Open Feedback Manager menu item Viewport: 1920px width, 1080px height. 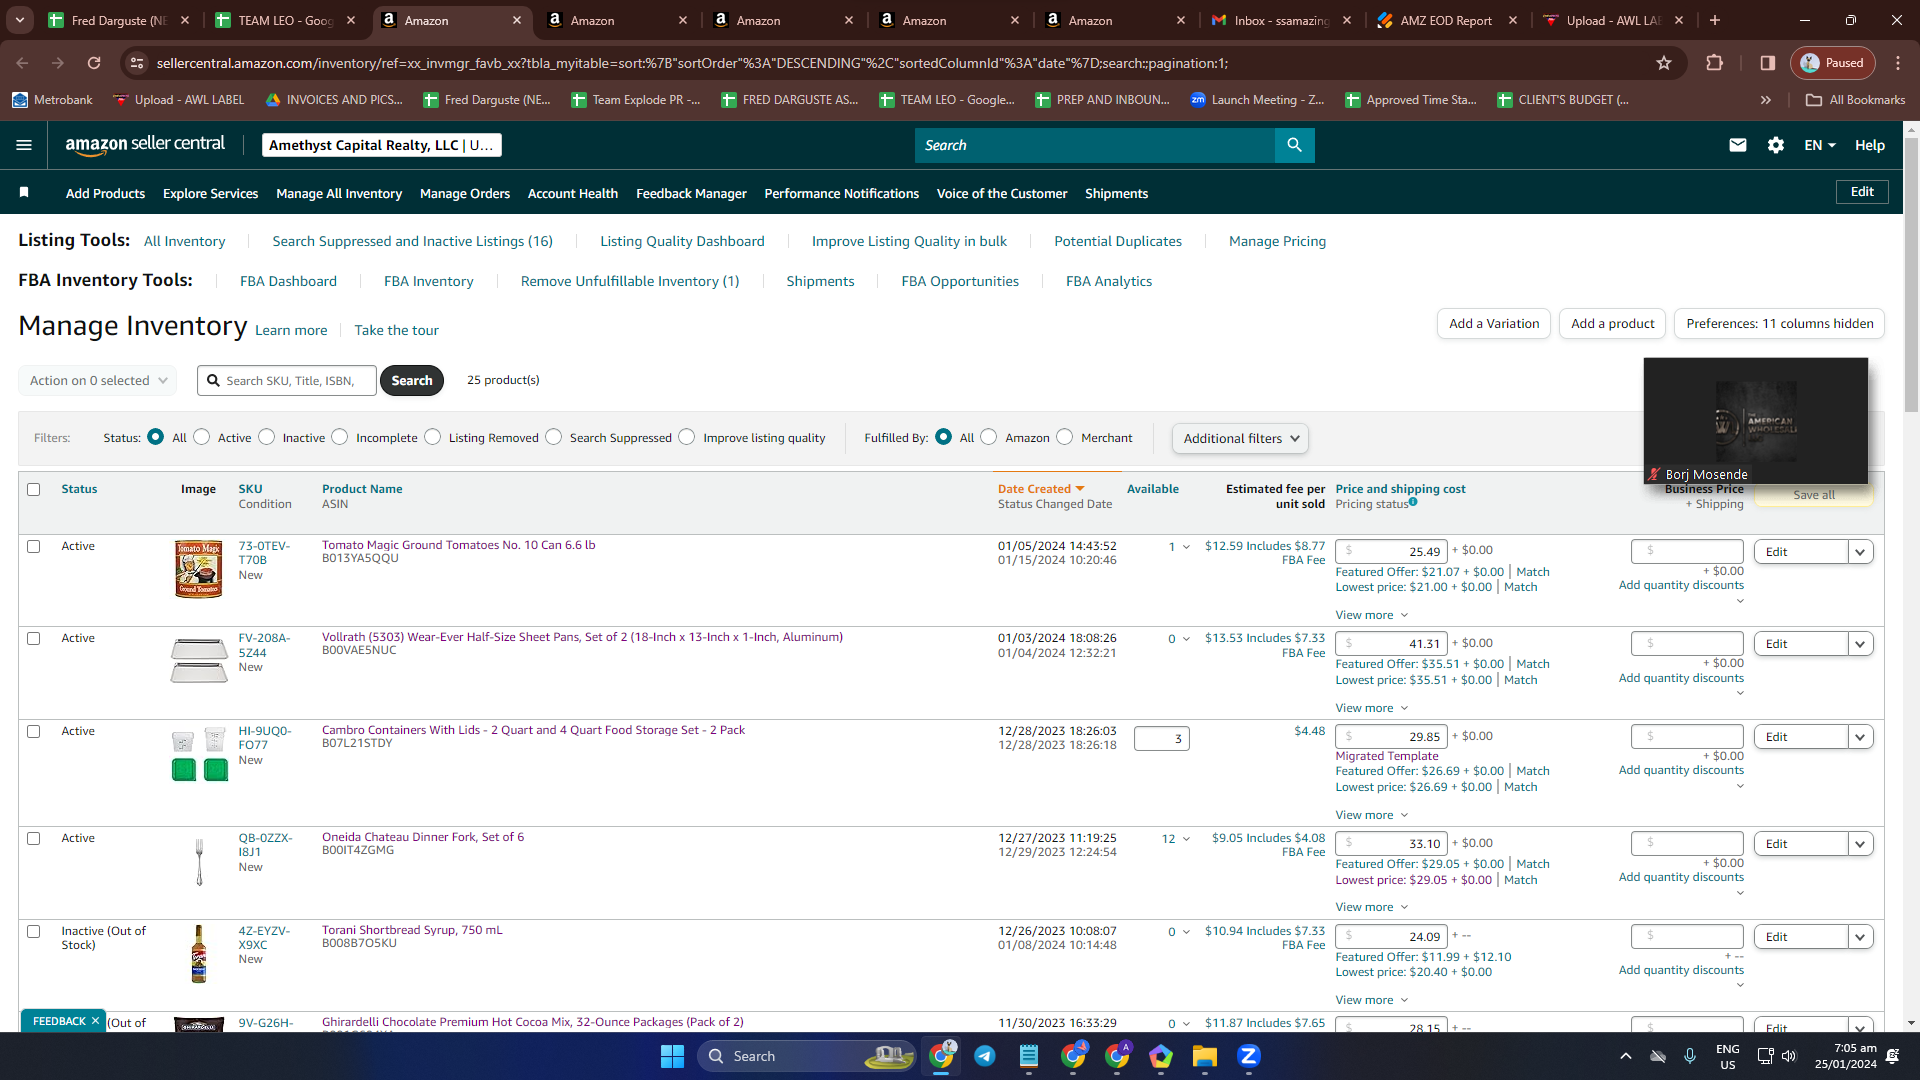691,194
